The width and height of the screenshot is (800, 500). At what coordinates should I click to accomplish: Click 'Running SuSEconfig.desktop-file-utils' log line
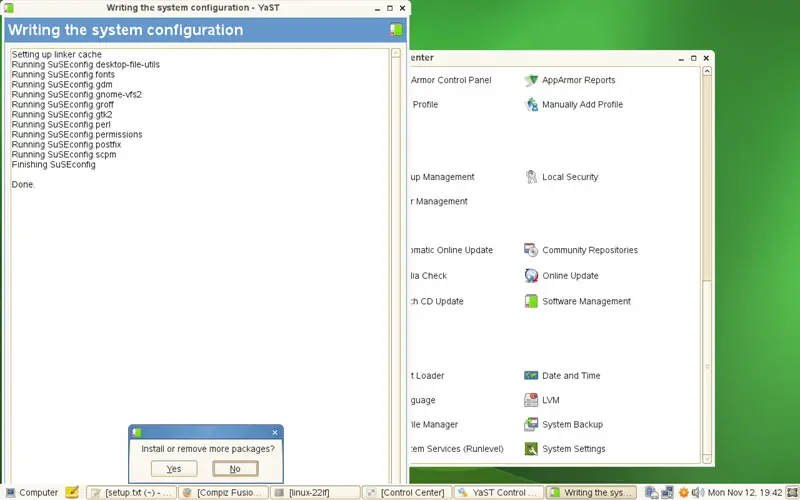(x=86, y=64)
